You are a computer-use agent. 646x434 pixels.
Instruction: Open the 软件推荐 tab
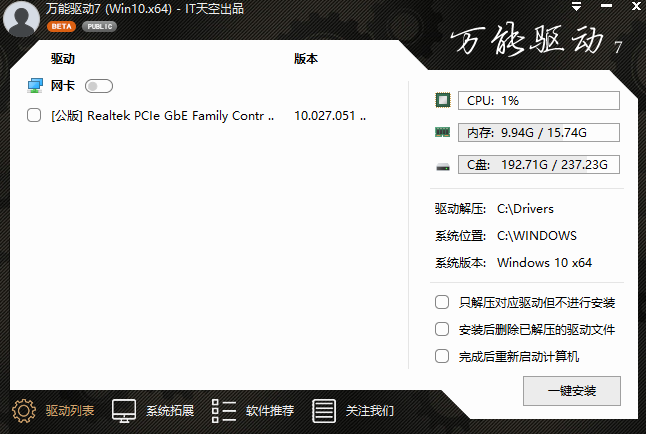click(253, 411)
